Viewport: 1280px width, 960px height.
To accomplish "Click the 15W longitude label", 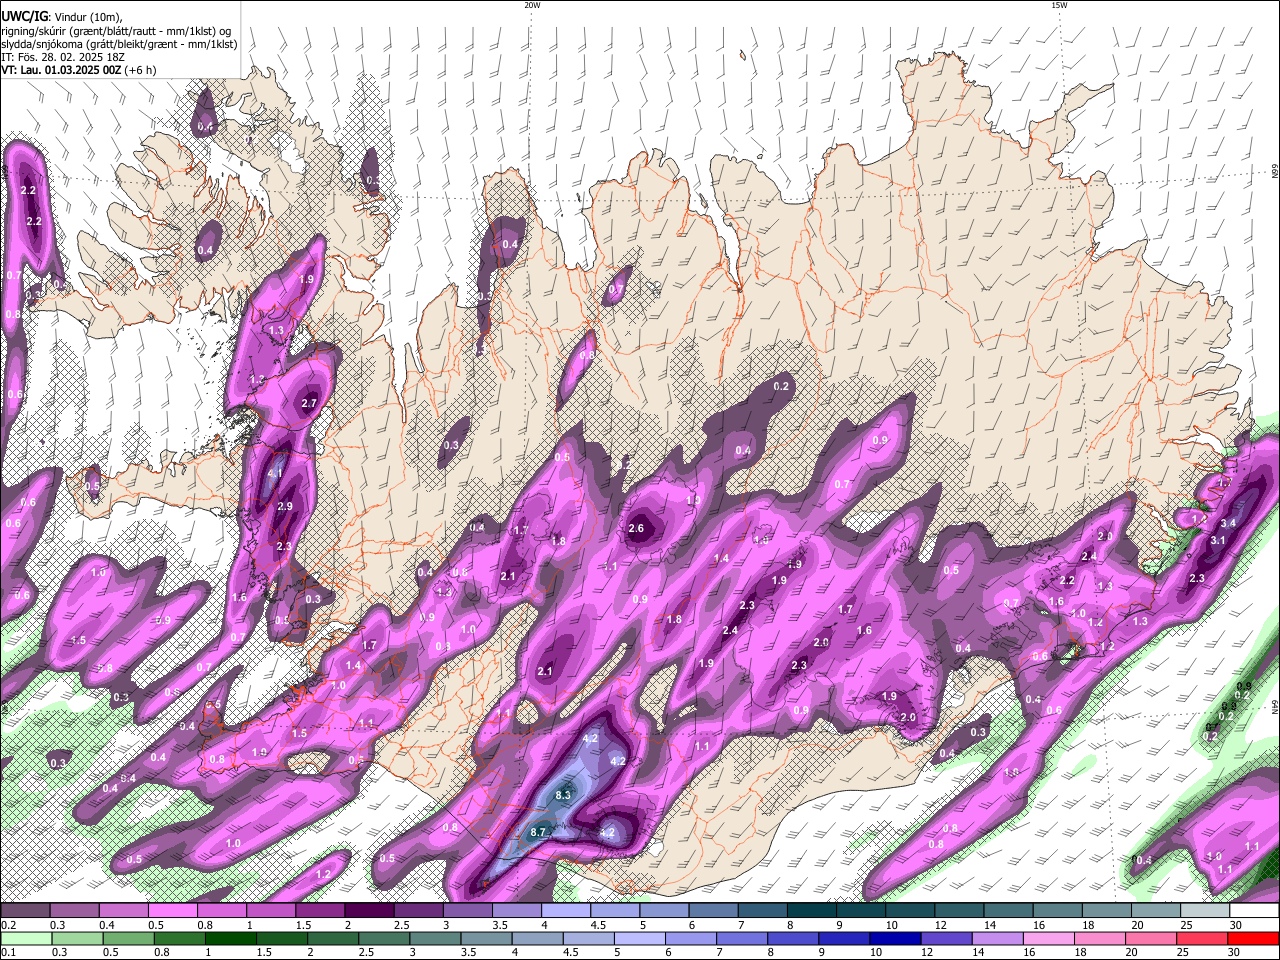I will point(1059,5).
